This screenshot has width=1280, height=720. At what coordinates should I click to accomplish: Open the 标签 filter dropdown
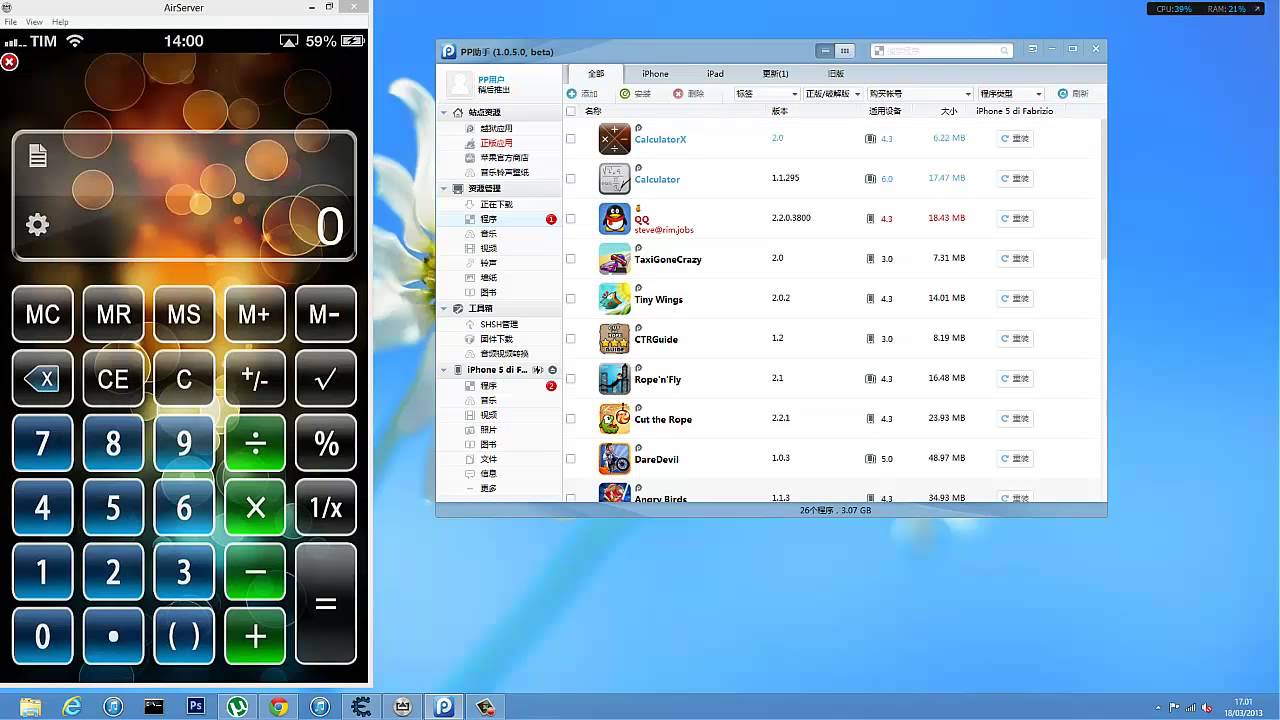(x=765, y=93)
